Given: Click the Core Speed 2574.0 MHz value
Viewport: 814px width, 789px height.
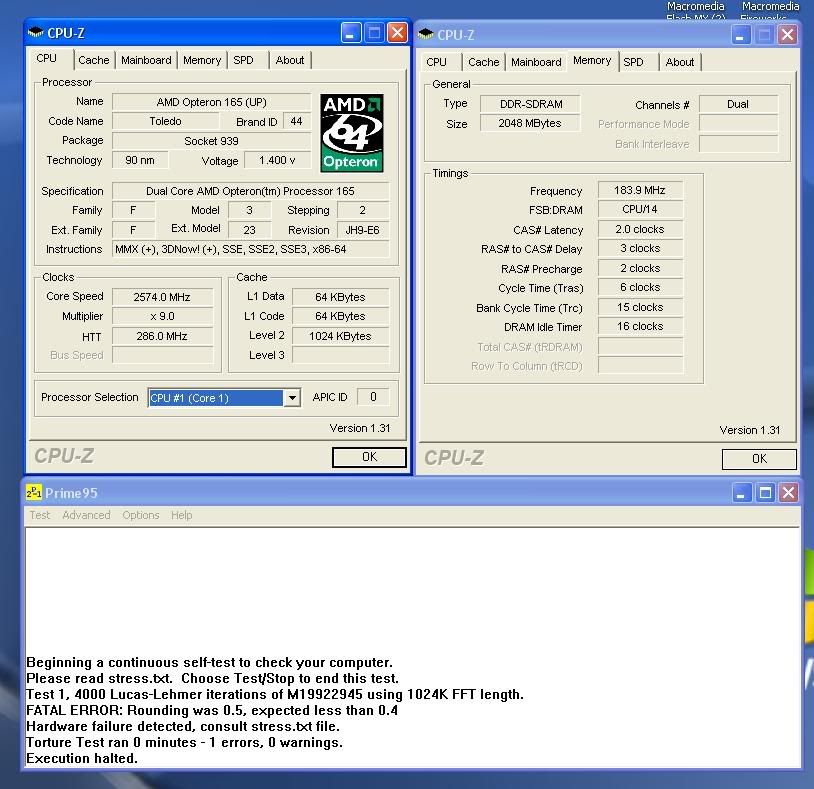Looking at the screenshot, I should pos(162,297).
